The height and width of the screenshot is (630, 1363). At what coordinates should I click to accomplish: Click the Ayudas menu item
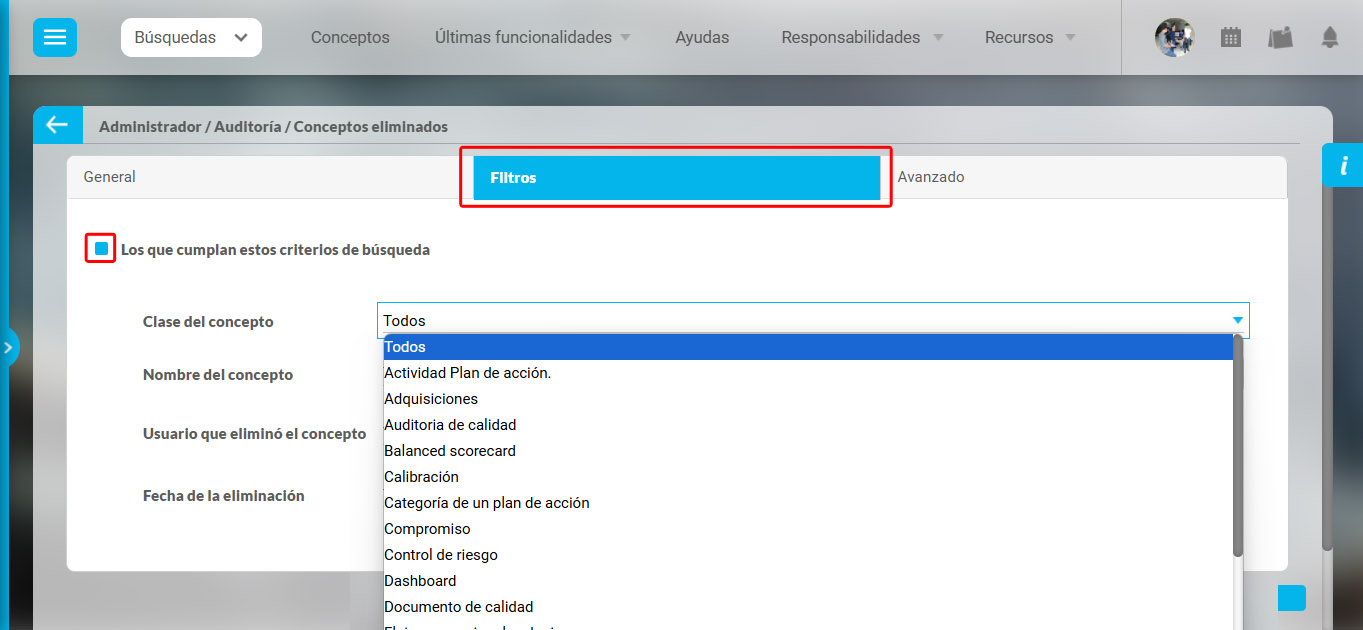click(702, 36)
